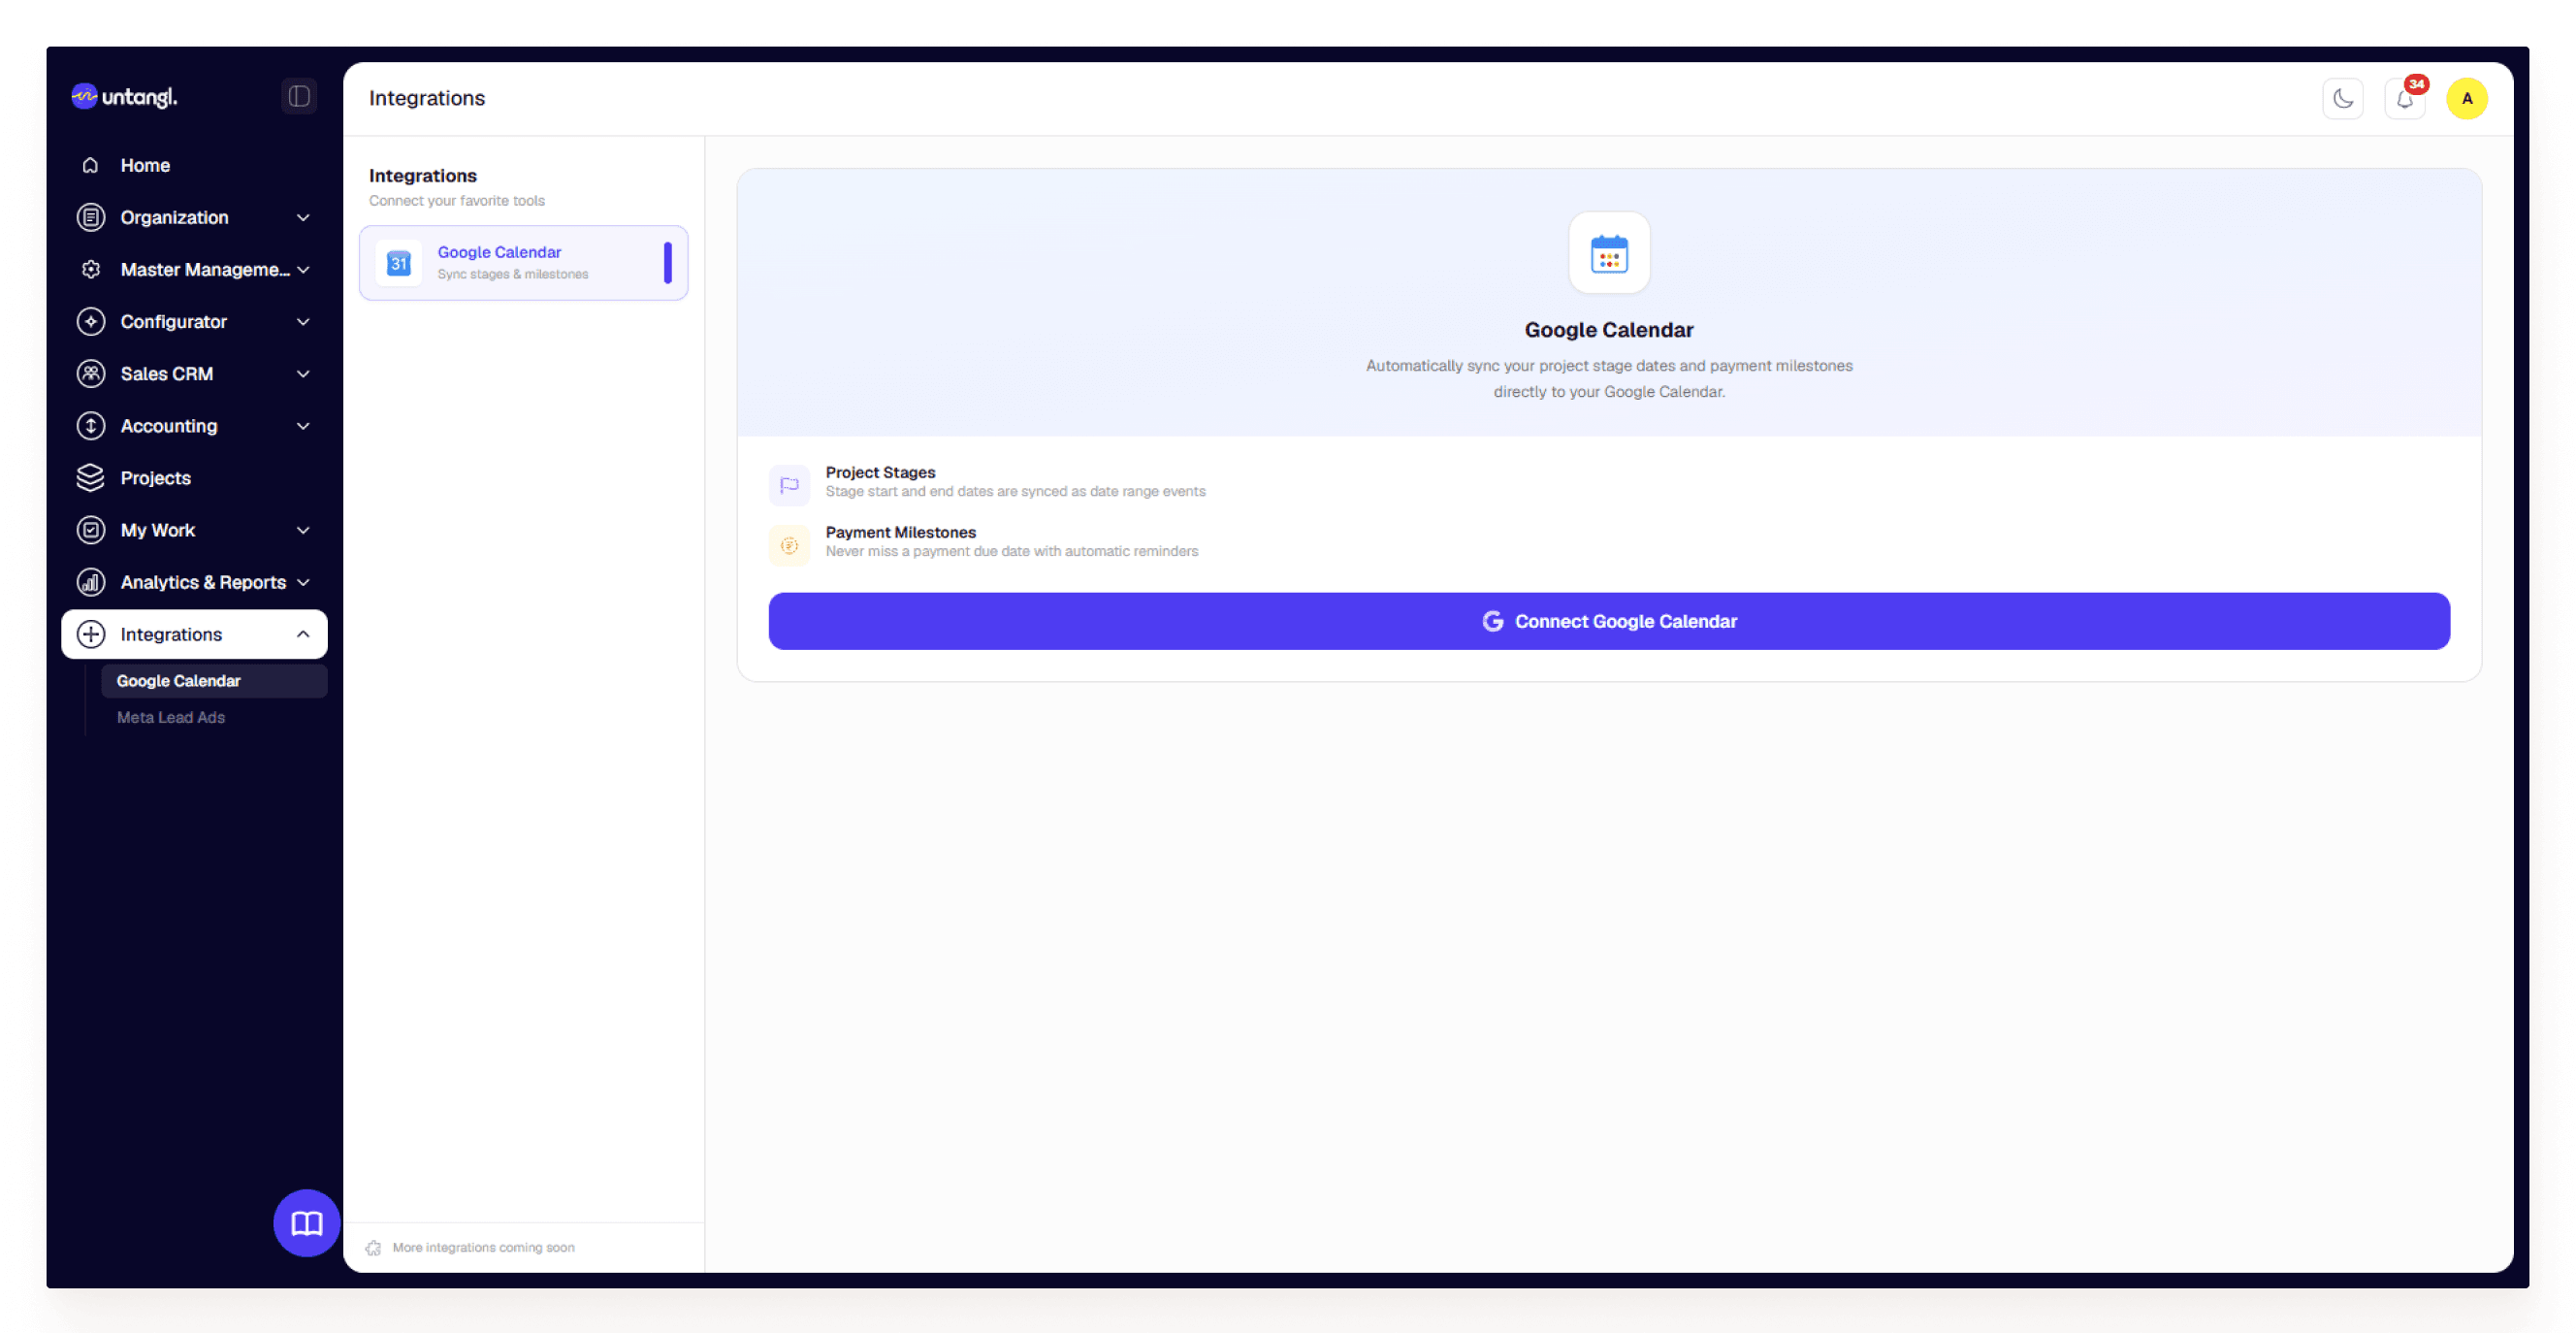This screenshot has width=2576, height=1333.
Task: Click the untangl logo
Action: (124, 97)
